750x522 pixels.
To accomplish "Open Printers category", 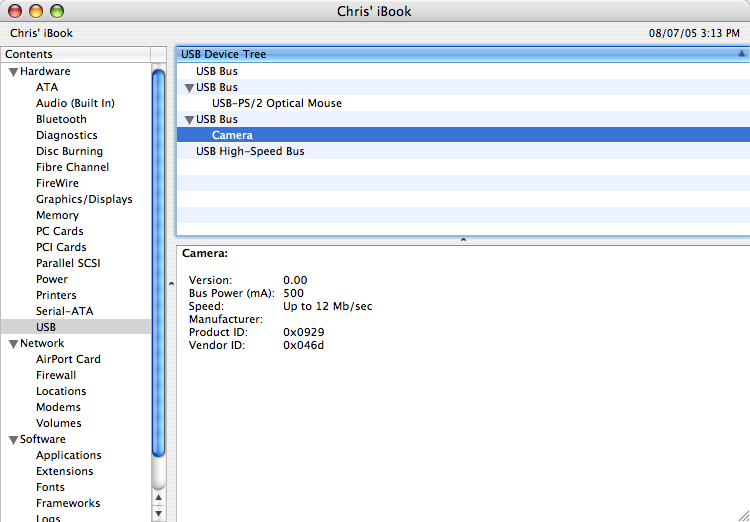I will (x=56, y=295).
